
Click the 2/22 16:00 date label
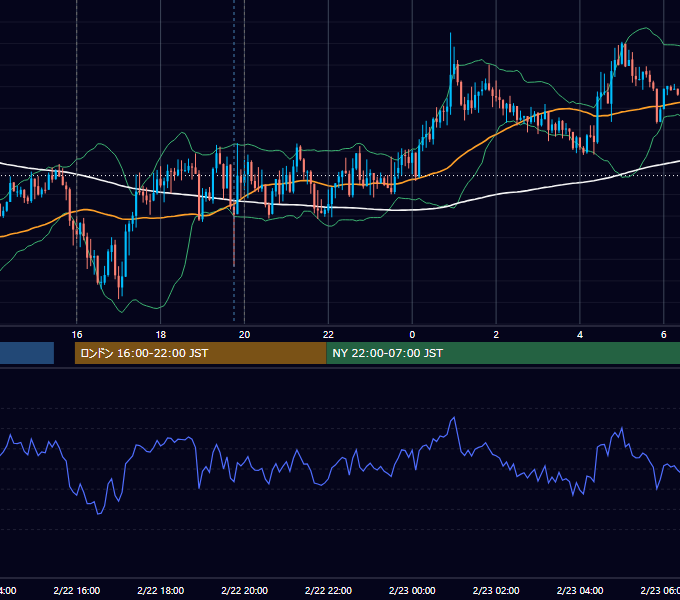tap(77, 590)
